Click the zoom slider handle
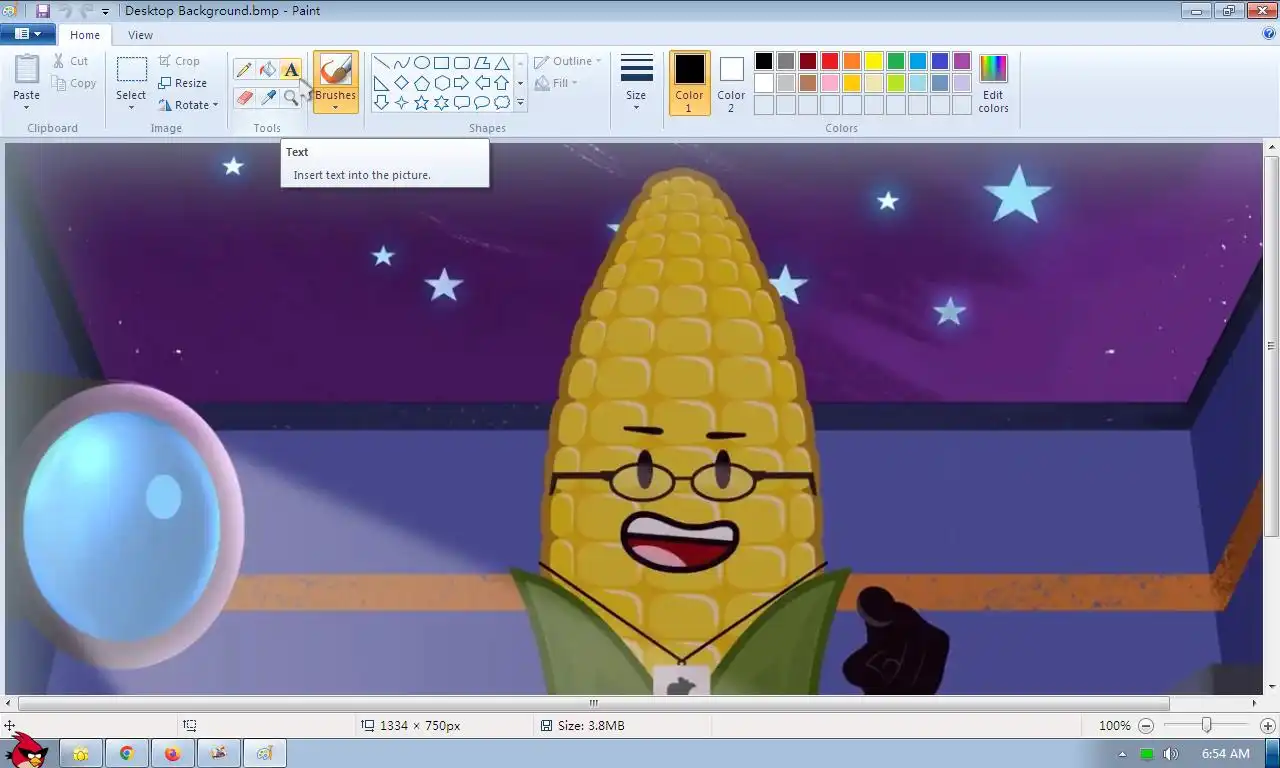 click(1206, 725)
